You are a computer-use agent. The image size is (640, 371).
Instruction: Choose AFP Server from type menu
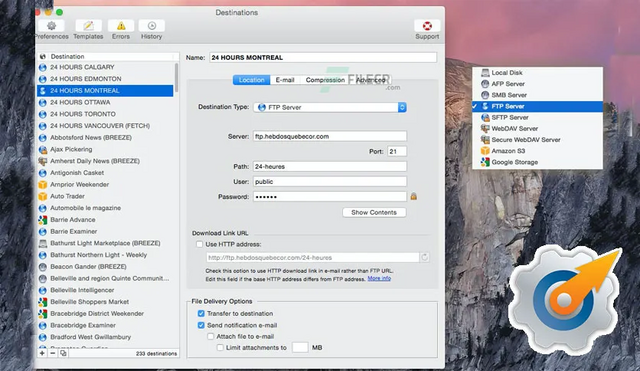click(x=537, y=84)
